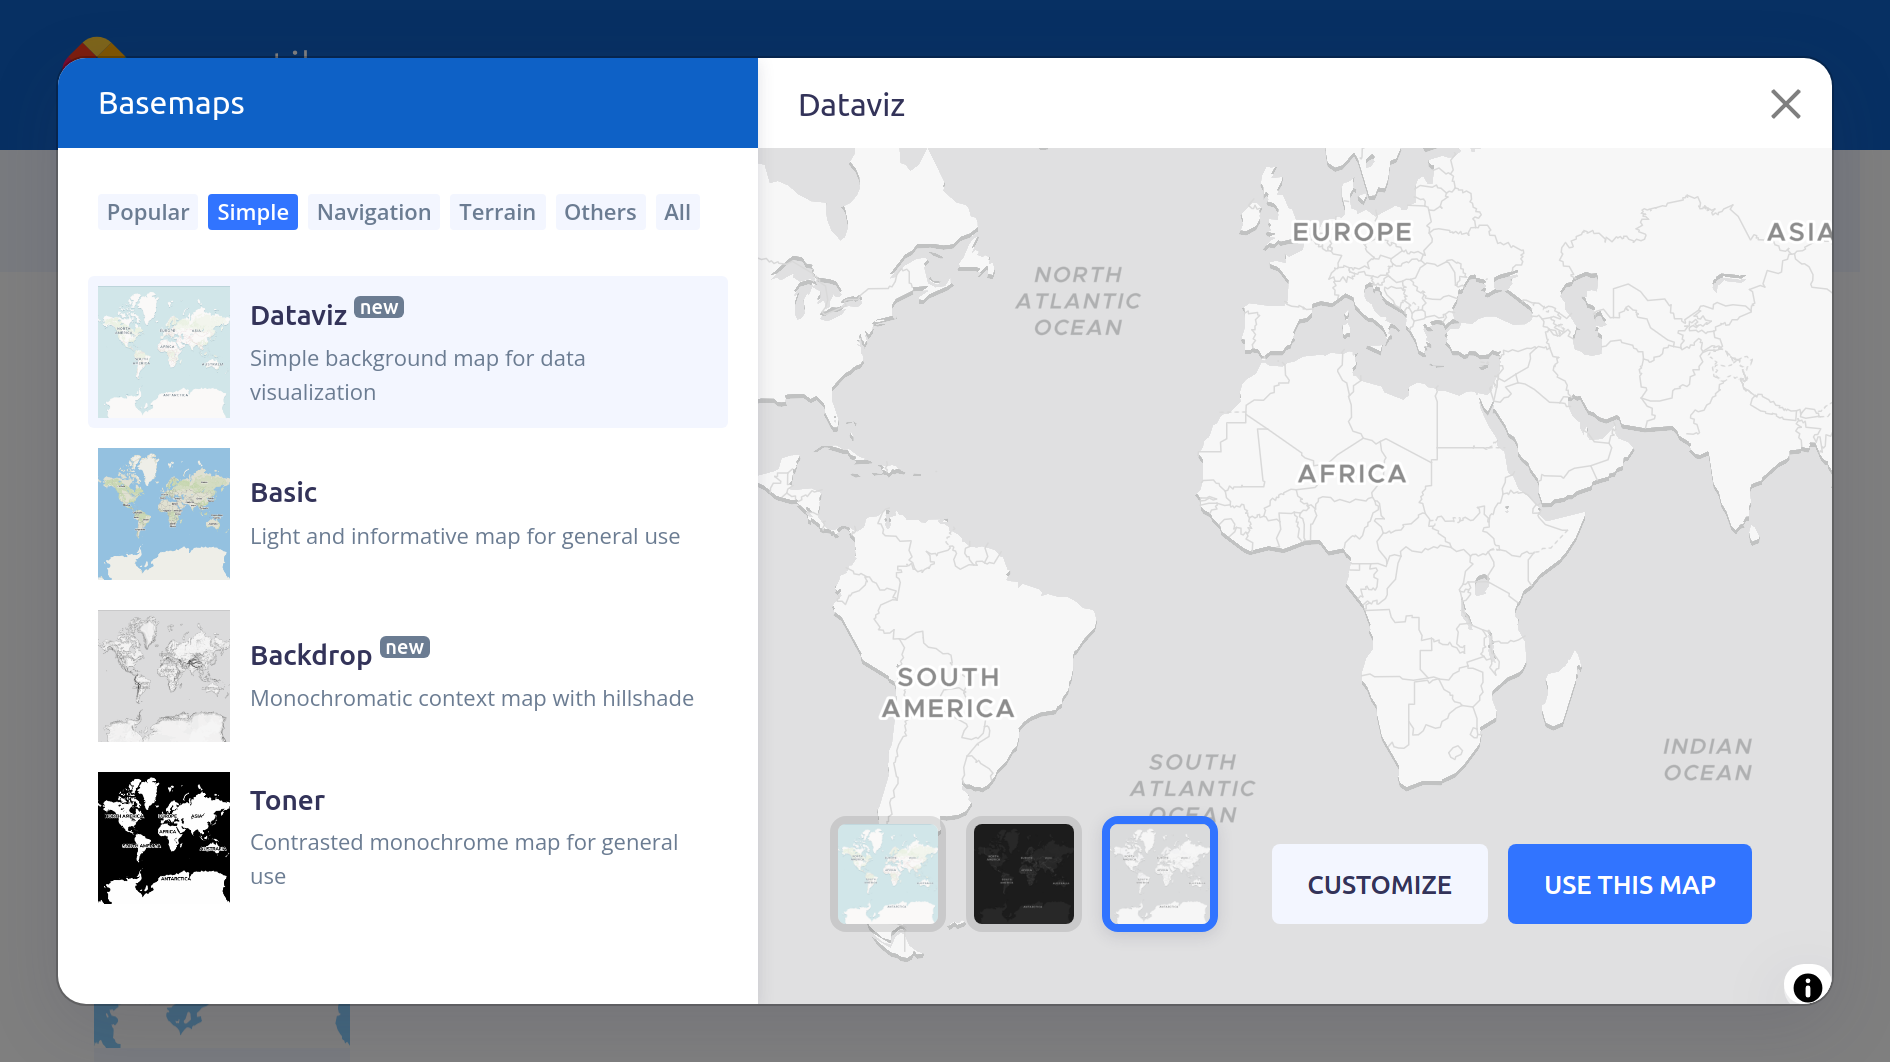
Task: Click the Toner map thumbnail
Action: pos(164,838)
